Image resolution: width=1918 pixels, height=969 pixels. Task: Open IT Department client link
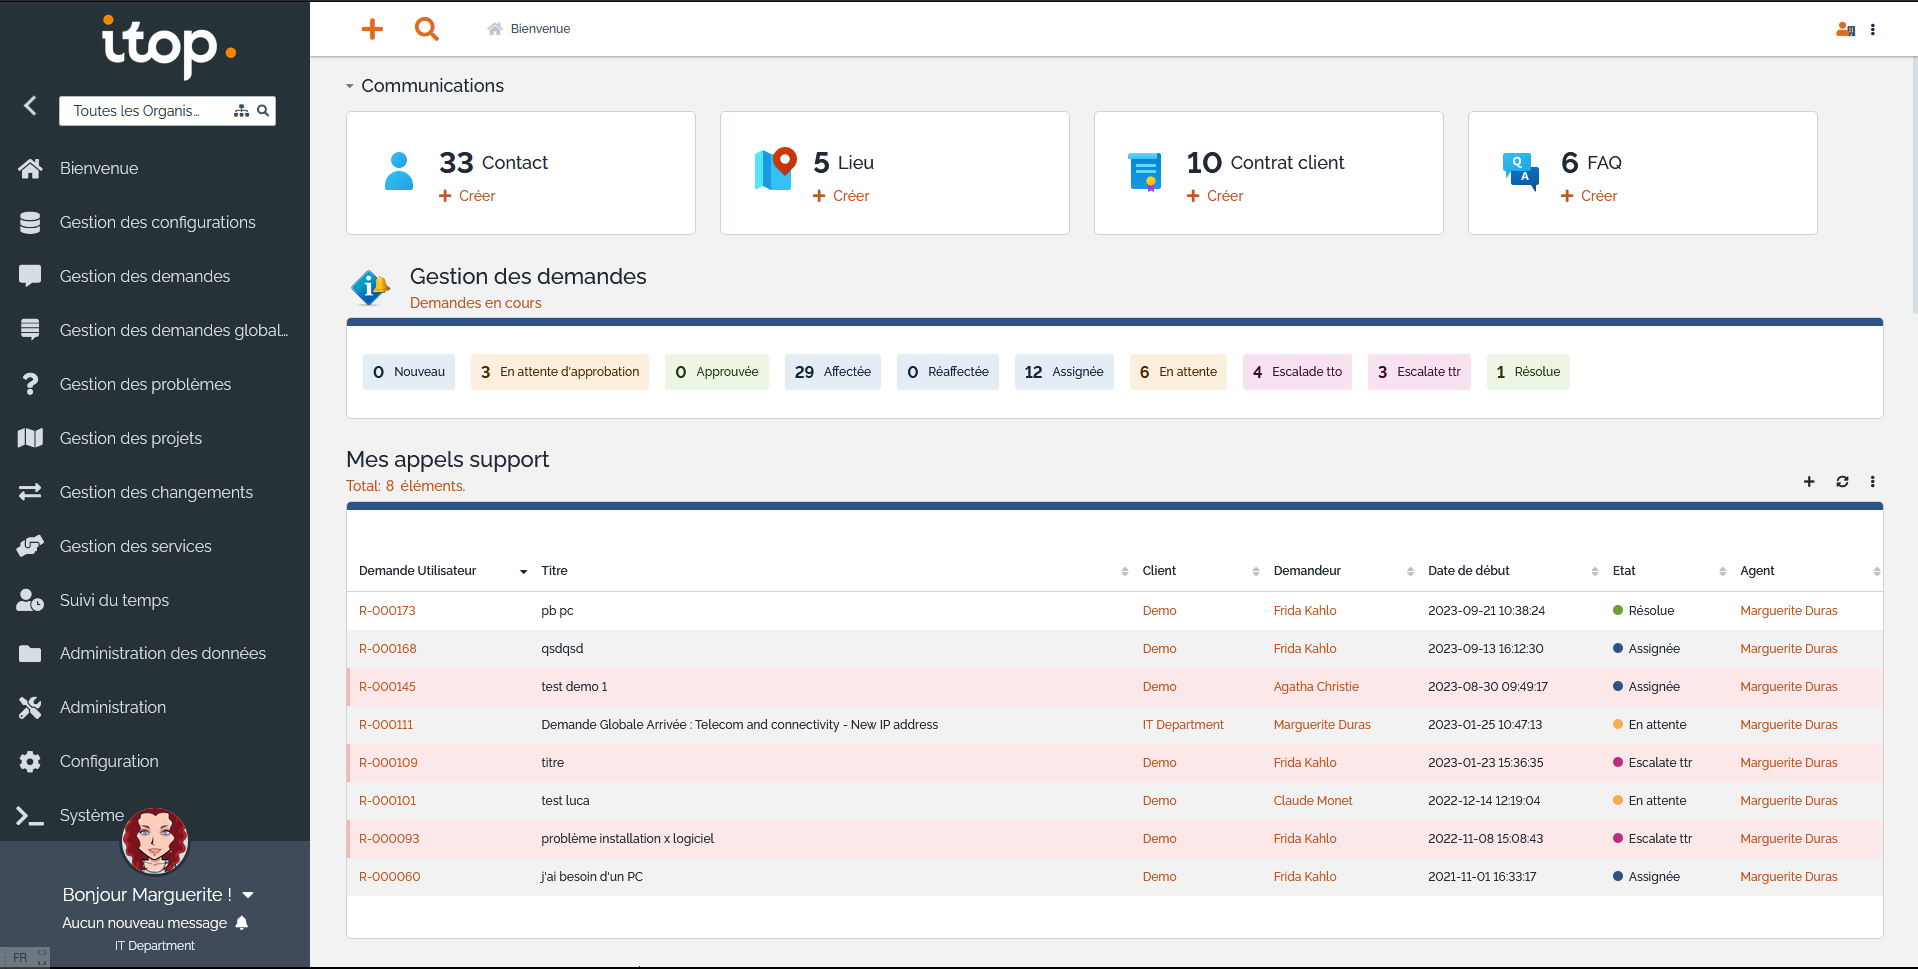[x=1183, y=725]
